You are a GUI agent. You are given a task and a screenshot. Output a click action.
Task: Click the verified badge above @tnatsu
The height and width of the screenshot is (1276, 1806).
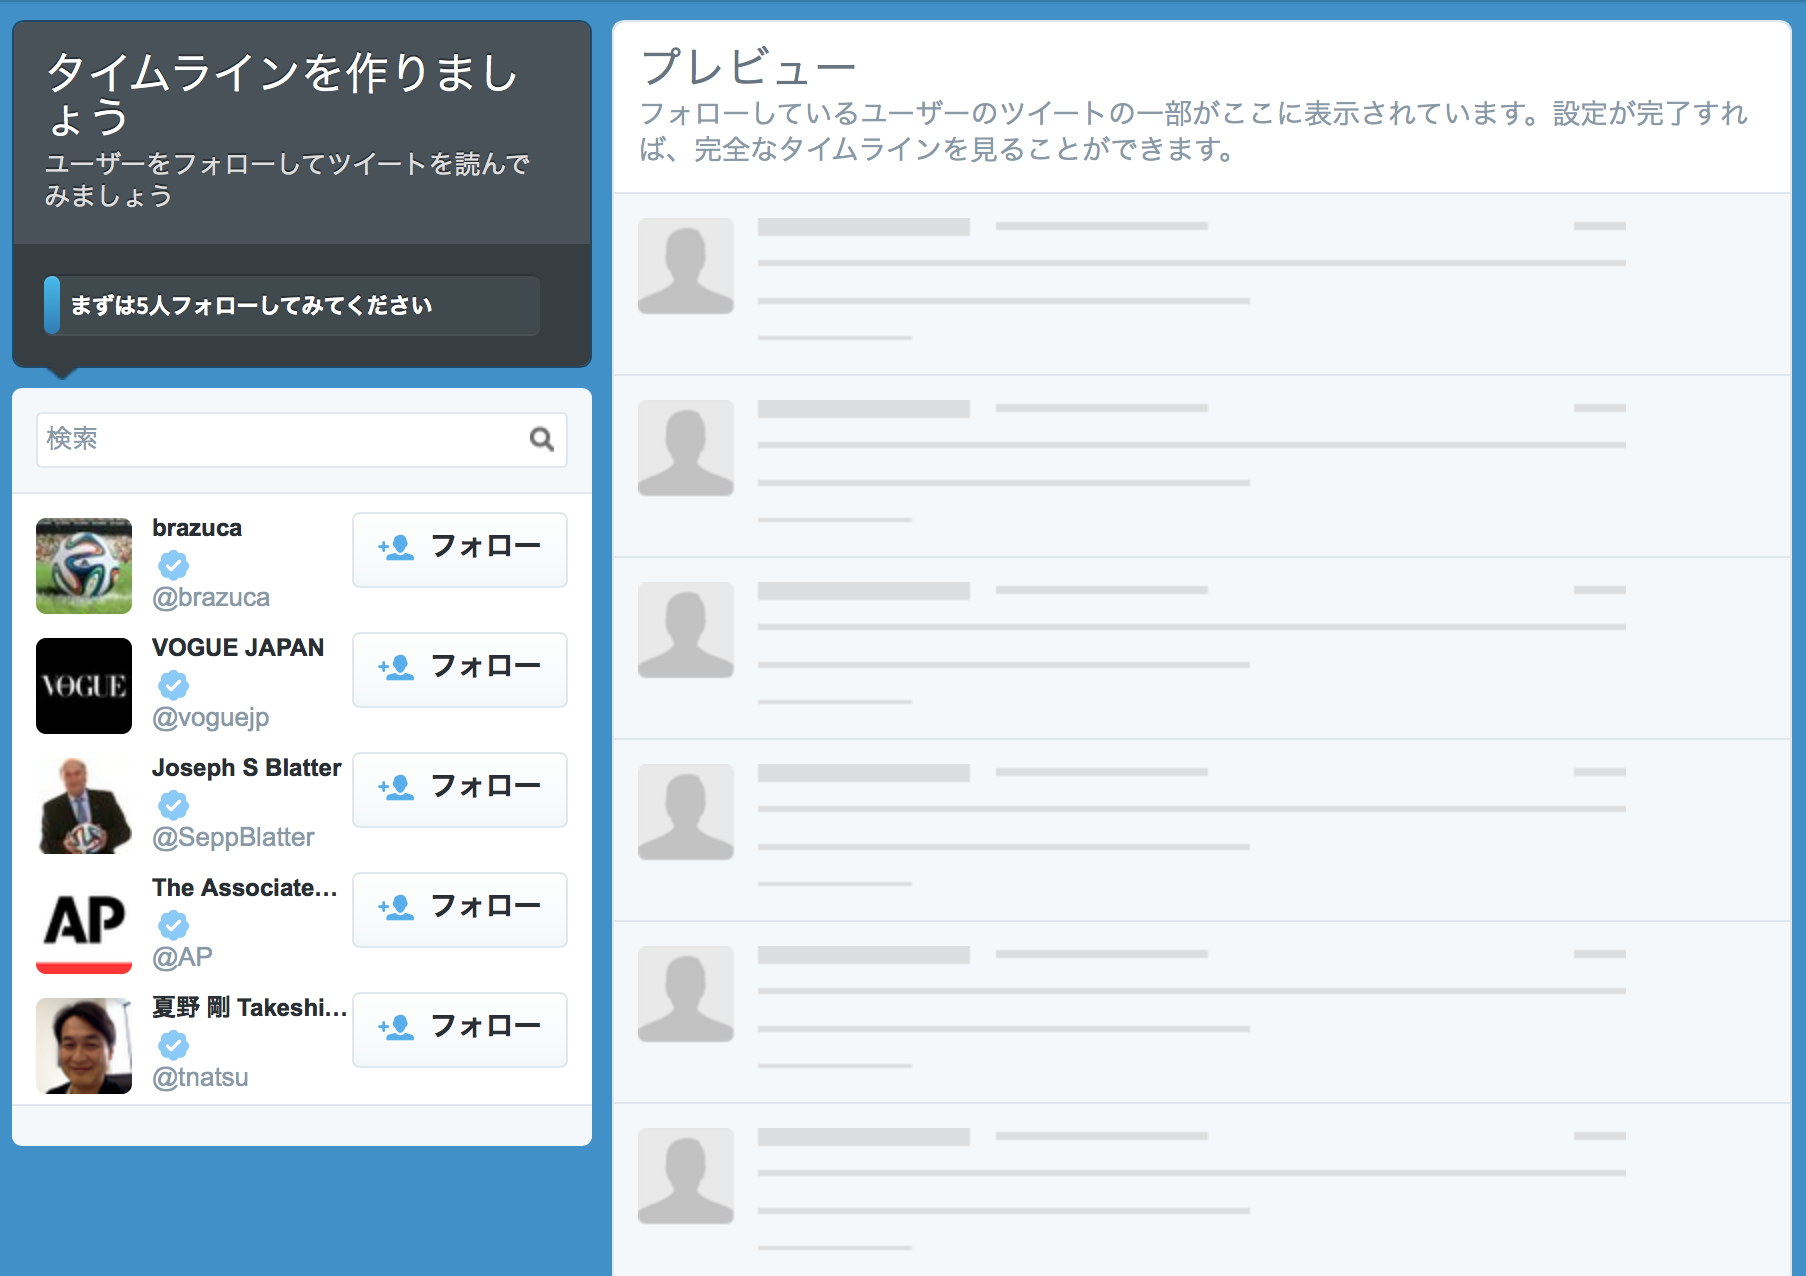(x=173, y=1045)
